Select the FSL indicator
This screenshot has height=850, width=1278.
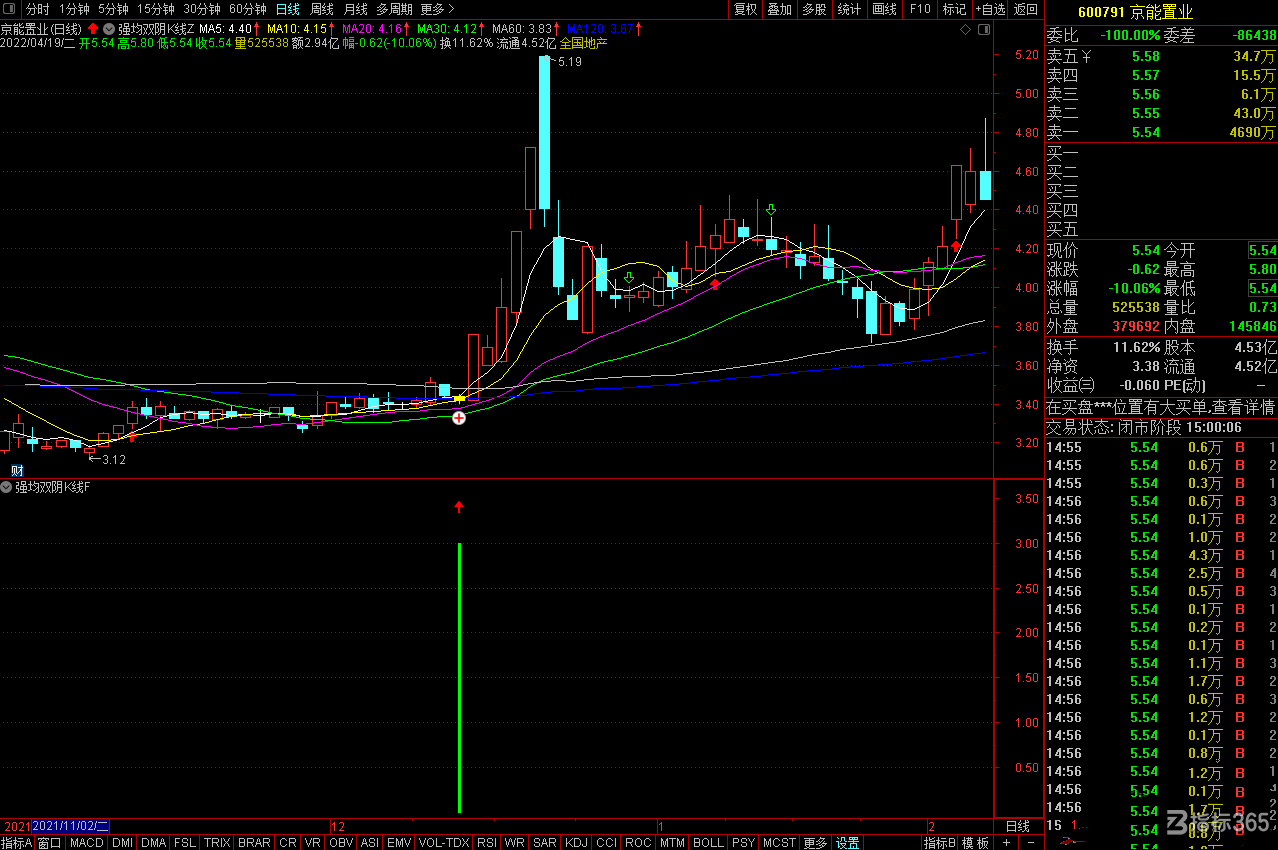tap(185, 842)
